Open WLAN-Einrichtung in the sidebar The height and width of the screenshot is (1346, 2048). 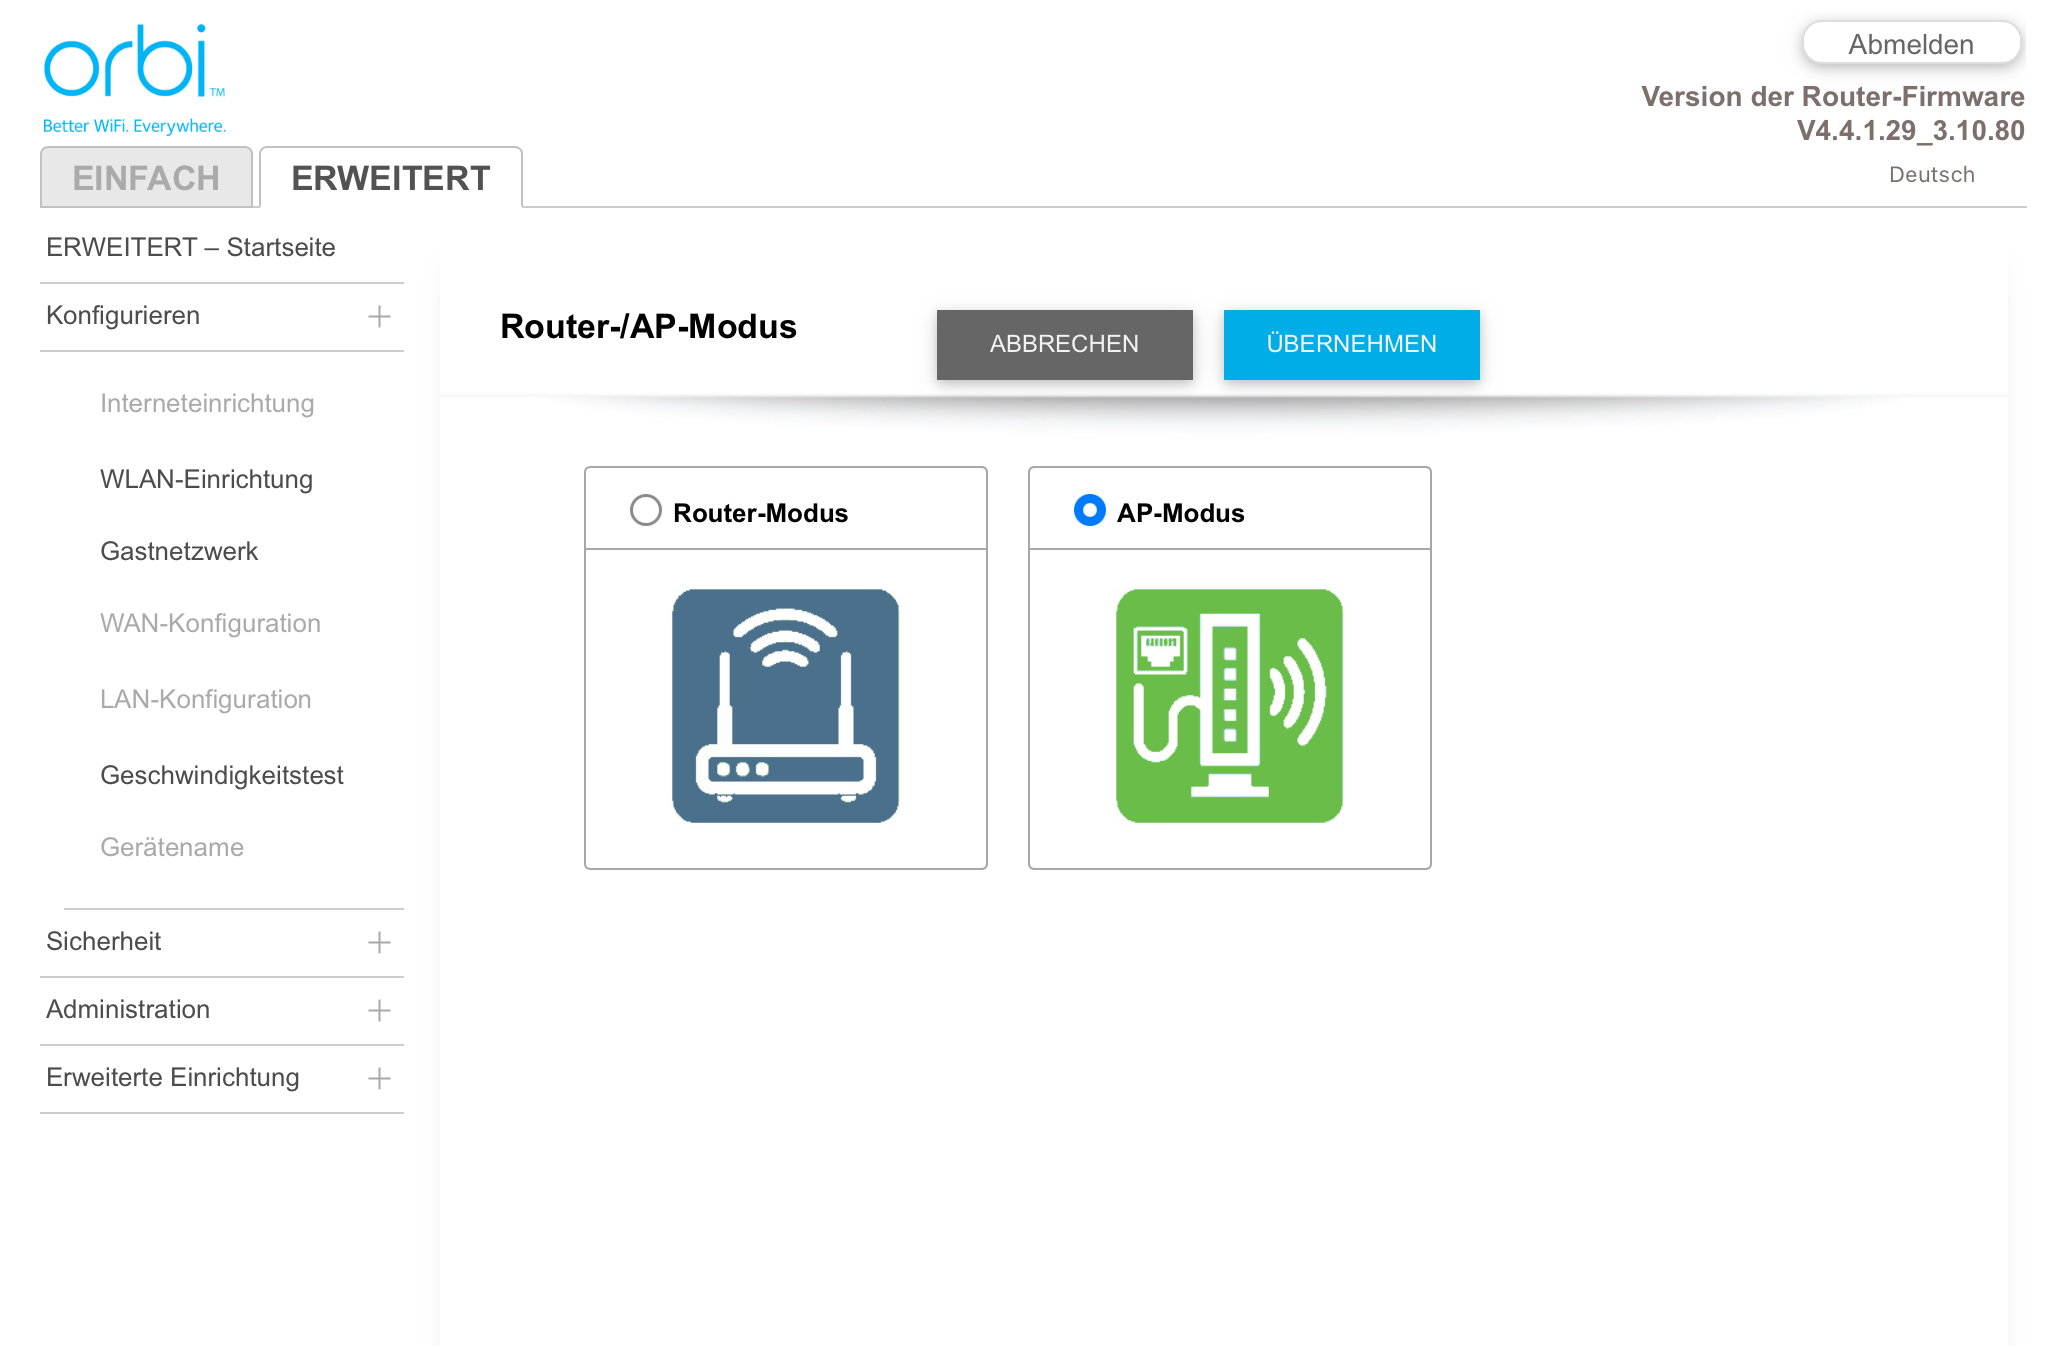(x=206, y=479)
